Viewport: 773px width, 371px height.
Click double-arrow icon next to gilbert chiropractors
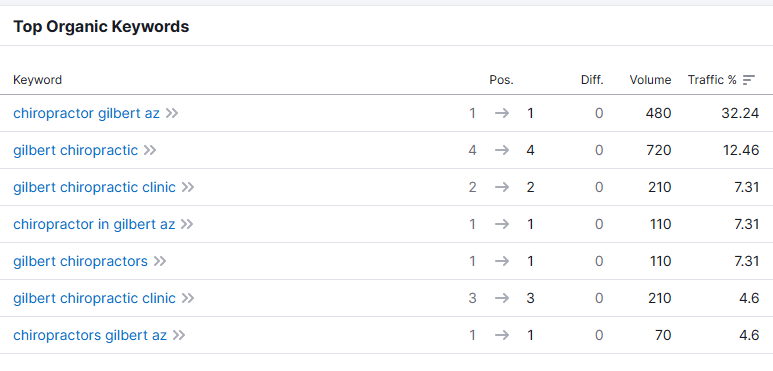[160, 261]
